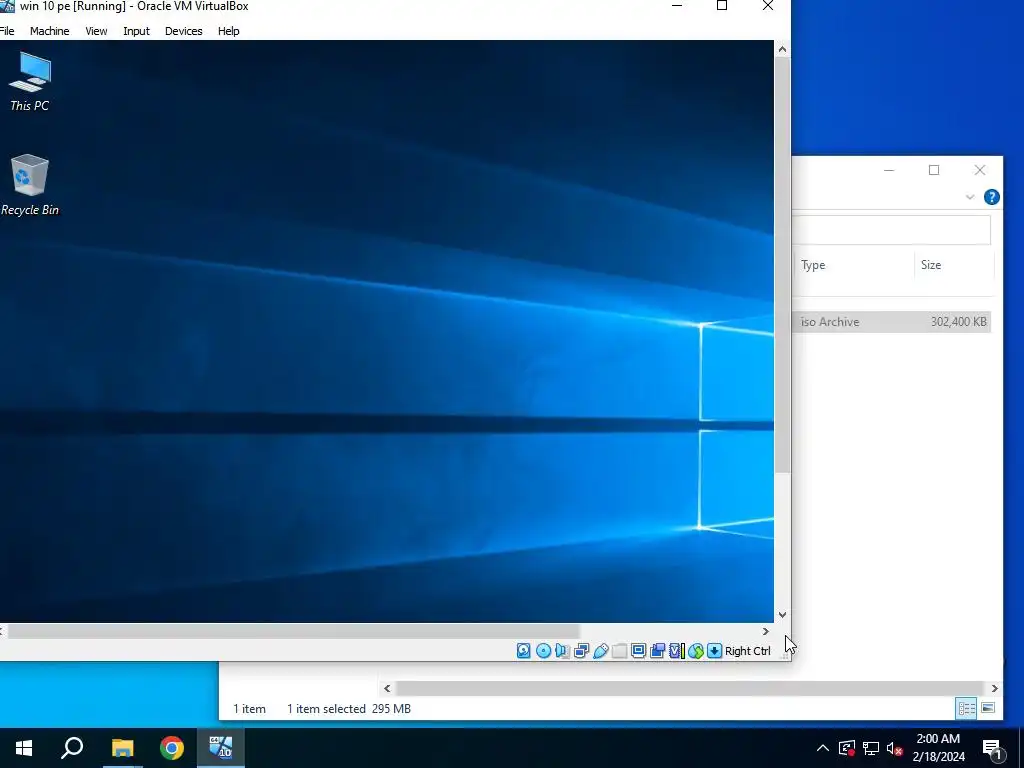Viewport: 1024px width, 768px height.
Task: Click the Help icon in File Explorer
Action: click(991, 197)
